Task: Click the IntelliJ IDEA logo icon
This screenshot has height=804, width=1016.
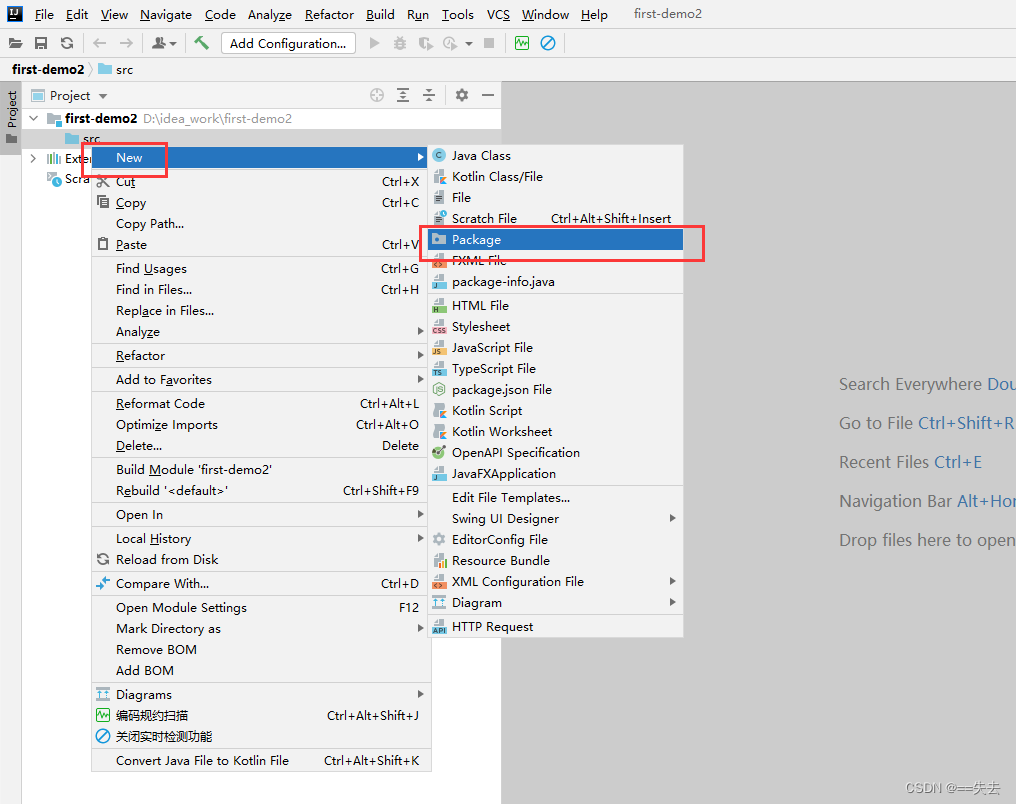Action: click(15, 14)
